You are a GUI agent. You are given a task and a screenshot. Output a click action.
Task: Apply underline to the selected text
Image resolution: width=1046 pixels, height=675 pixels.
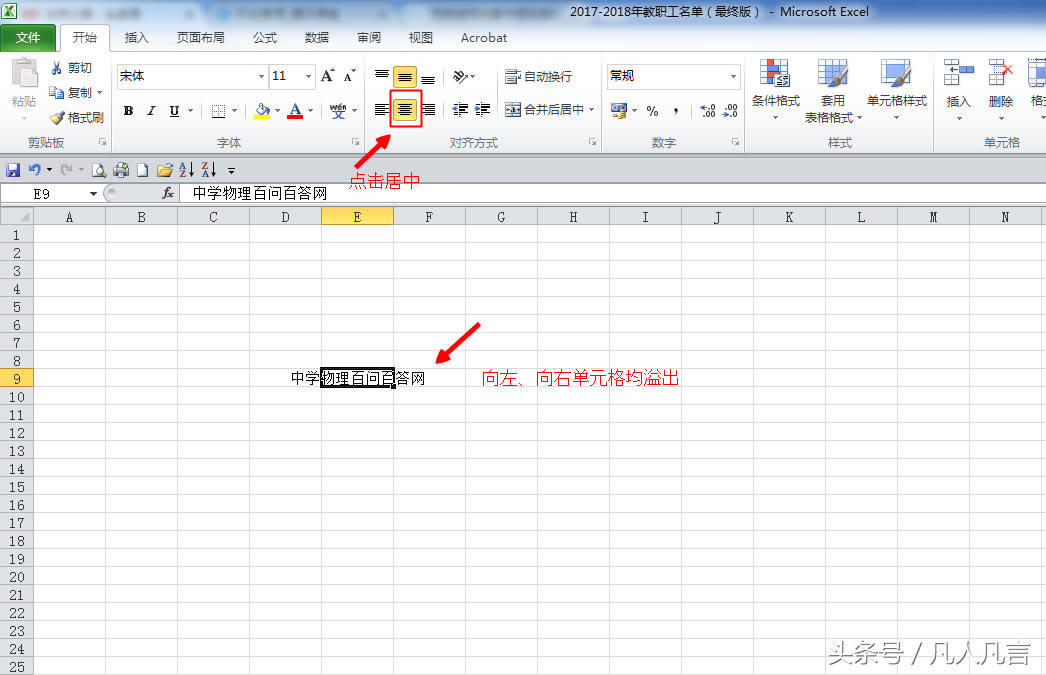173,110
